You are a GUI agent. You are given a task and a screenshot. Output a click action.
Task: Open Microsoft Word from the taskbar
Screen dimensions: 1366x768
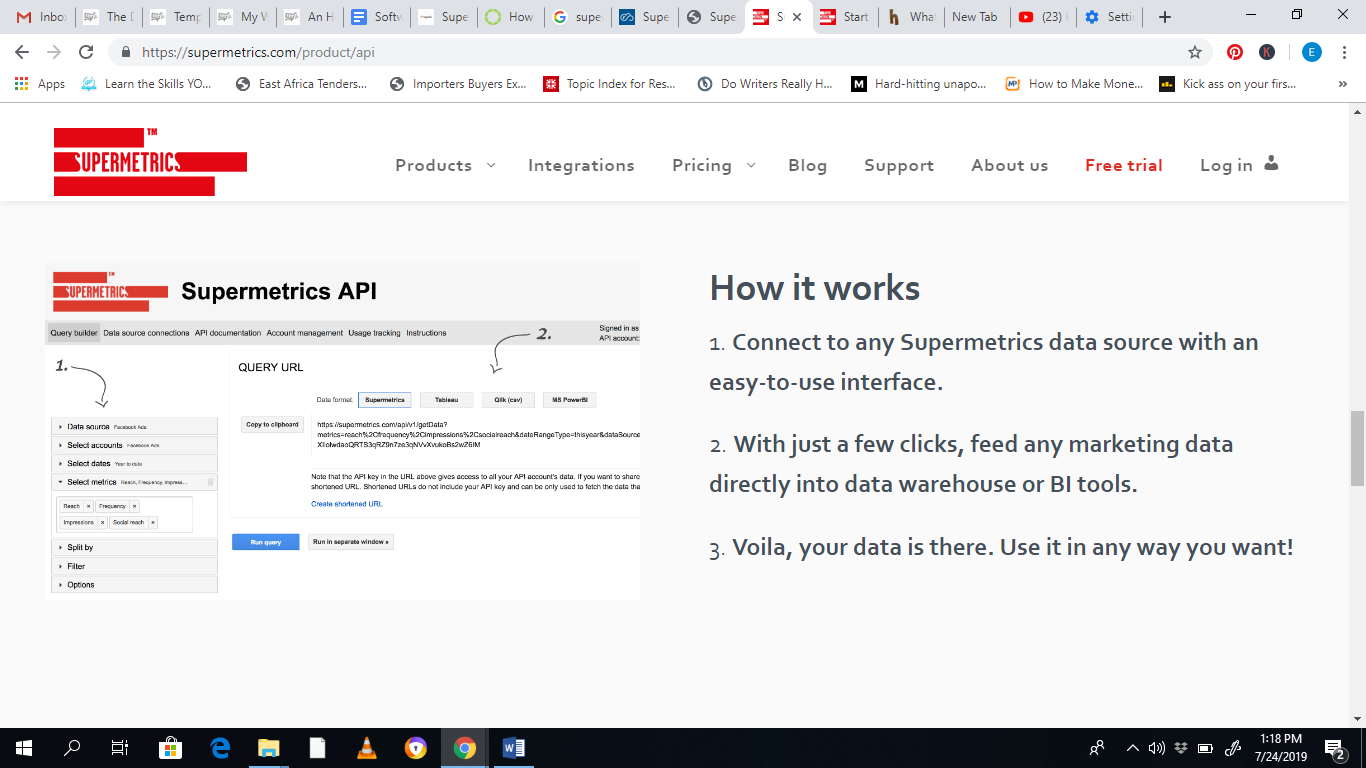coord(514,748)
